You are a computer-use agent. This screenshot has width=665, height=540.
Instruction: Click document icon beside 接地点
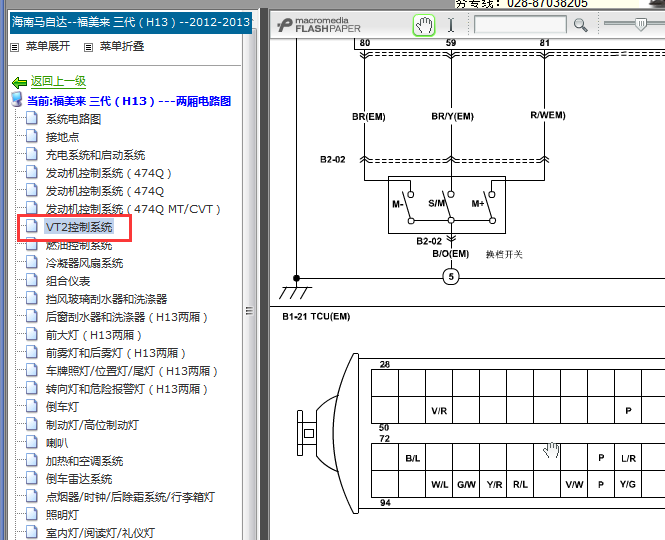(x=32, y=136)
